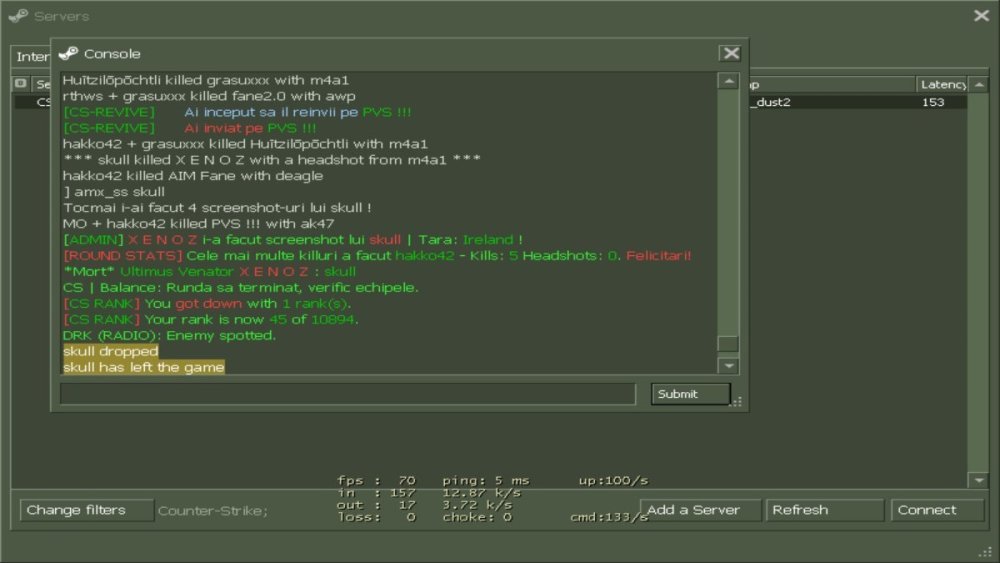The width and height of the screenshot is (1000, 563).
Task: Click 'hakko42 killed AIM Fane with deagle' line
Action: pos(193,176)
